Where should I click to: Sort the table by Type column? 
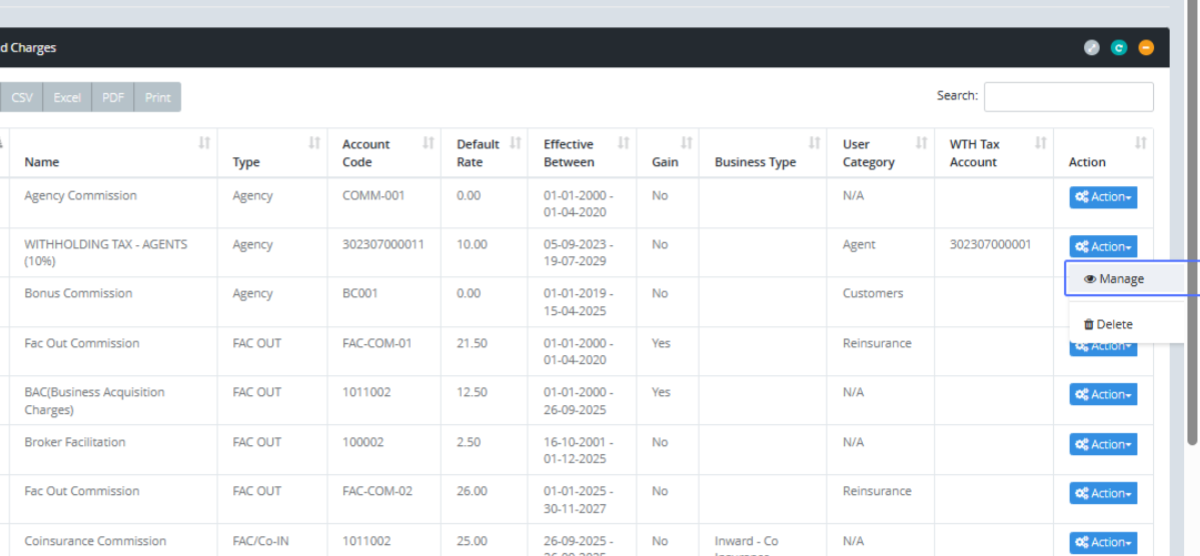point(314,144)
